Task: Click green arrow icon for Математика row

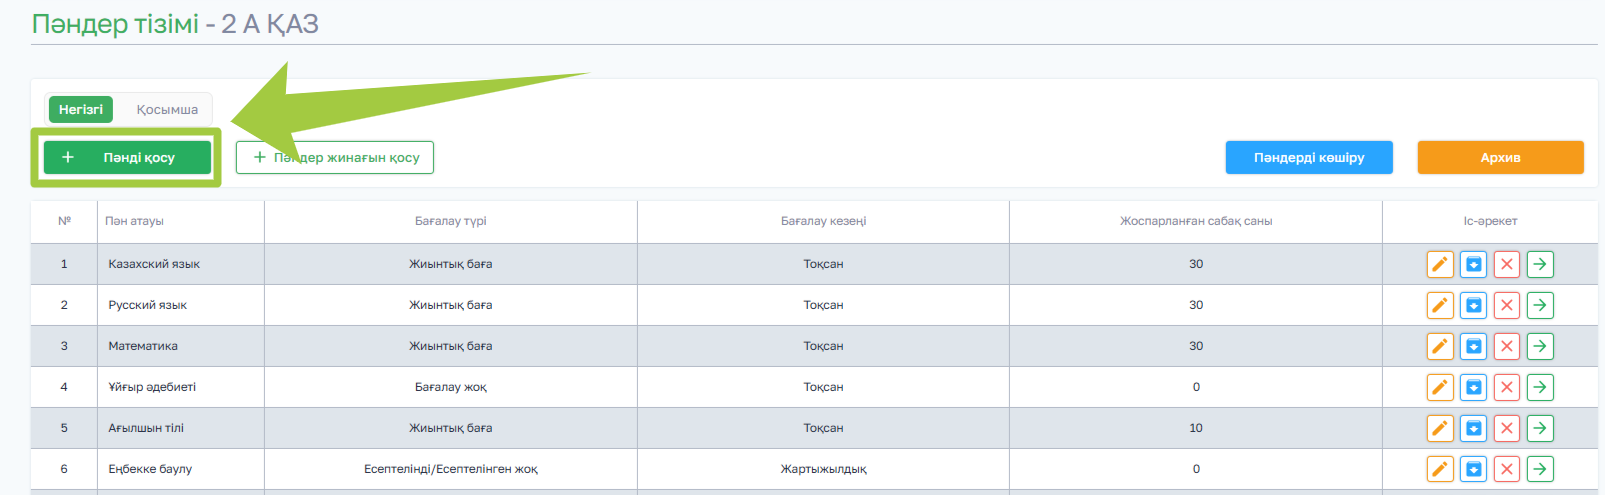Action: 1540,346
